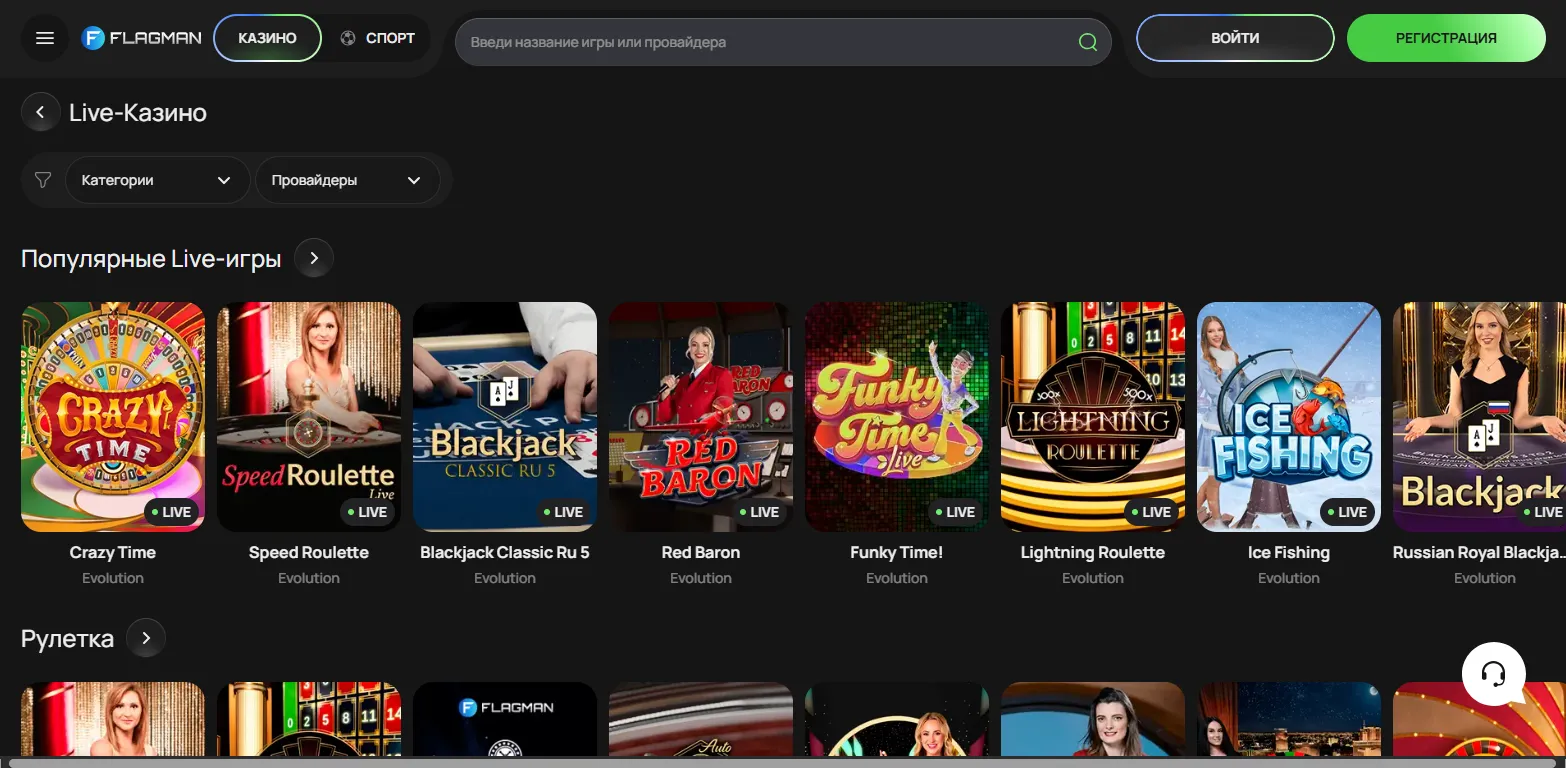Click Evolution provider under Red Baron
This screenshot has height=768, width=1566.
tap(701, 578)
